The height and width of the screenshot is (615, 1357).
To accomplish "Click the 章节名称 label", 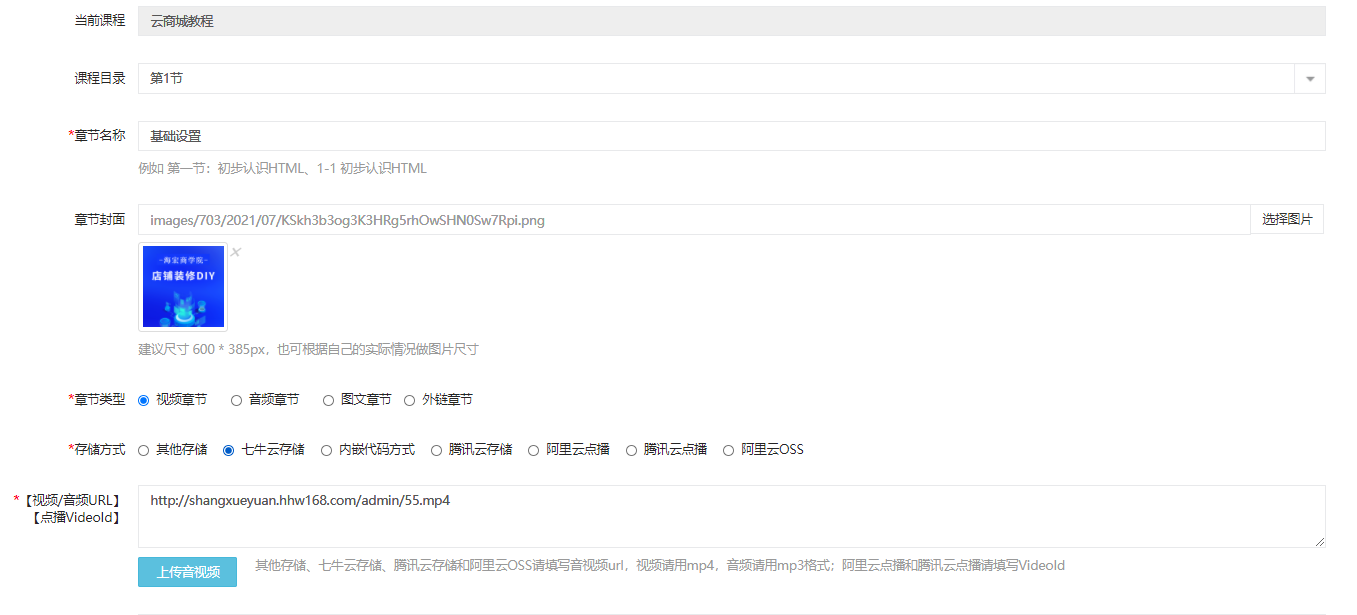I will coord(96,135).
